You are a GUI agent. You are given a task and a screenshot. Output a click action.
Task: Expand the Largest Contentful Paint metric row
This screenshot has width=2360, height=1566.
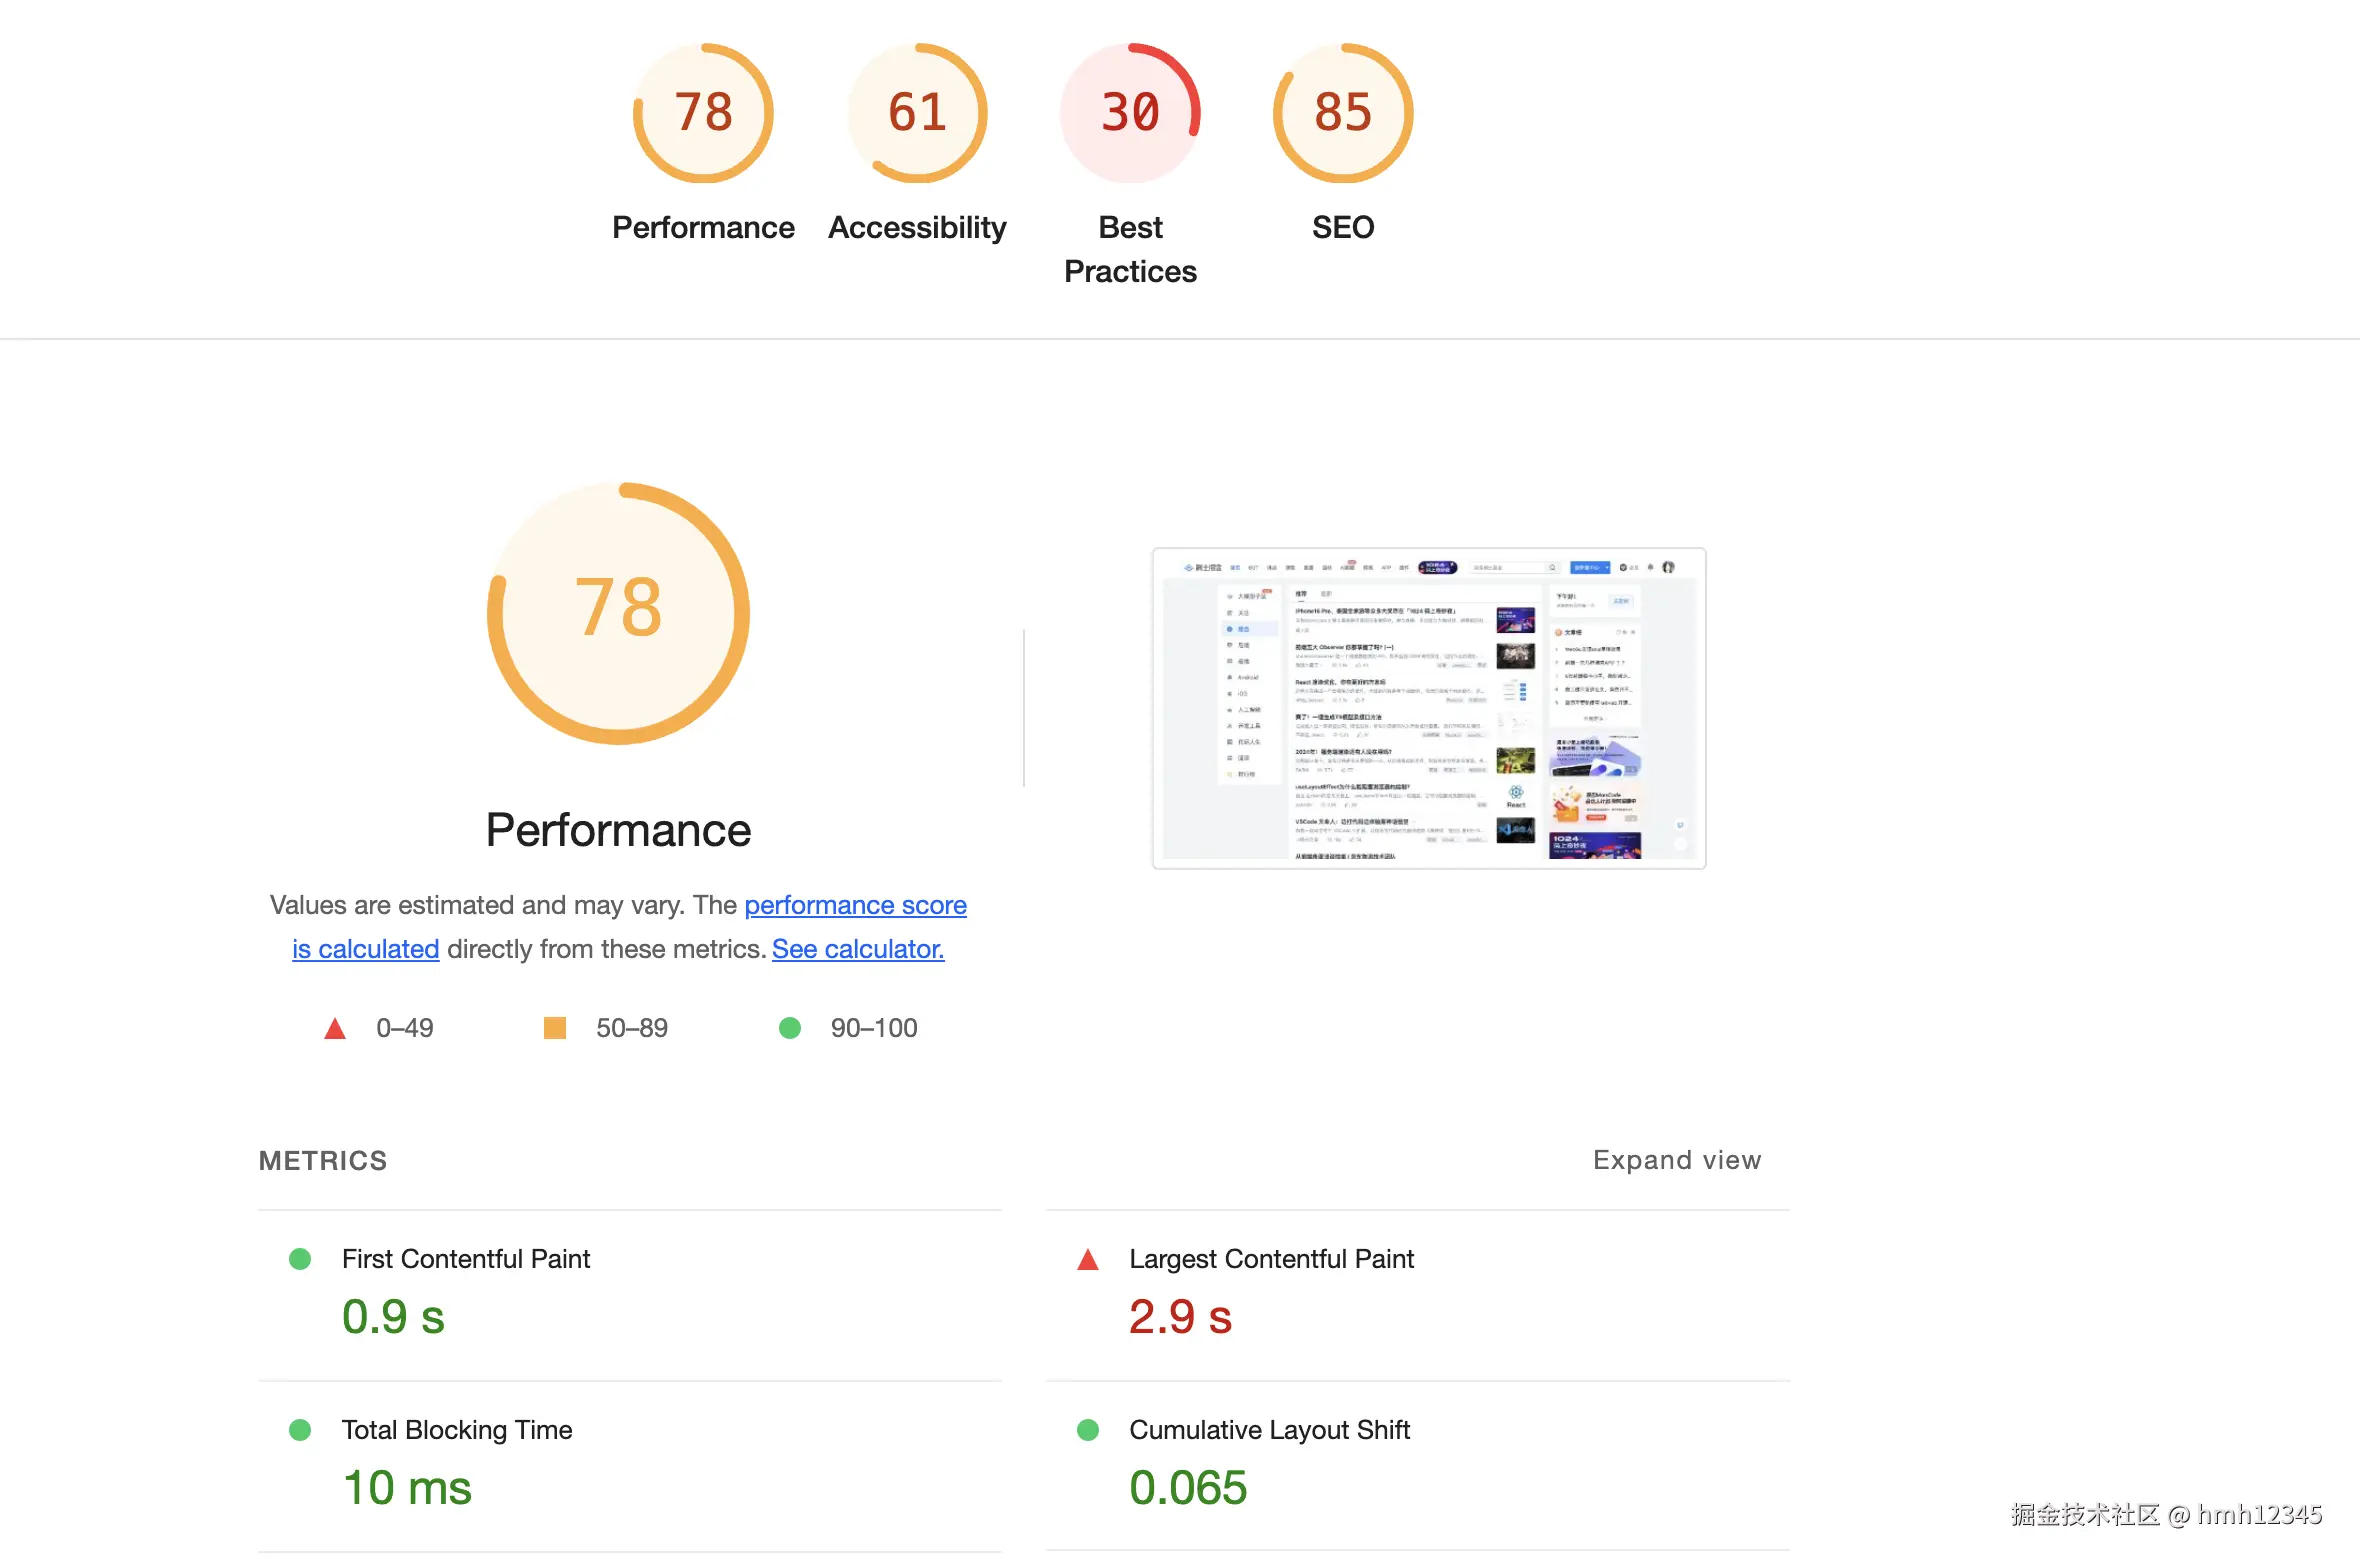1271,1259
